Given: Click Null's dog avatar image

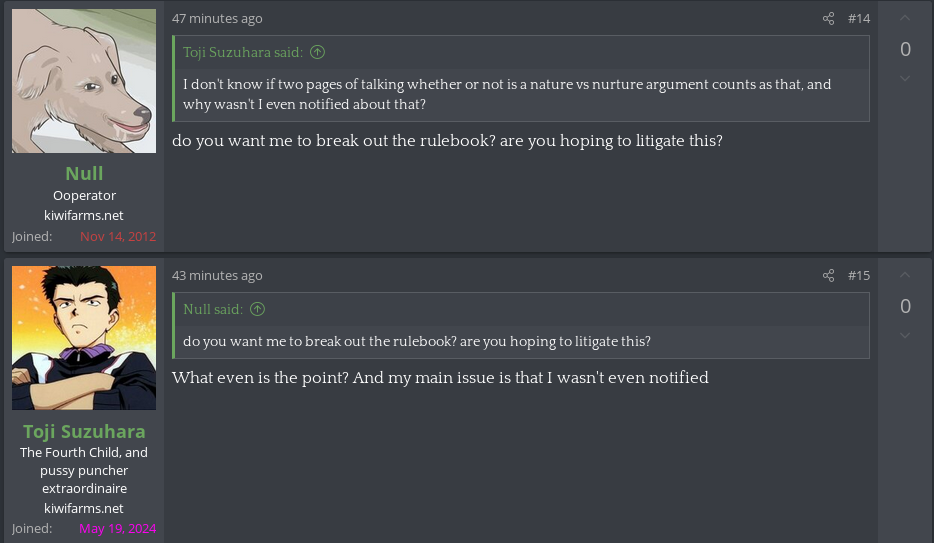Looking at the screenshot, I should click(x=84, y=81).
